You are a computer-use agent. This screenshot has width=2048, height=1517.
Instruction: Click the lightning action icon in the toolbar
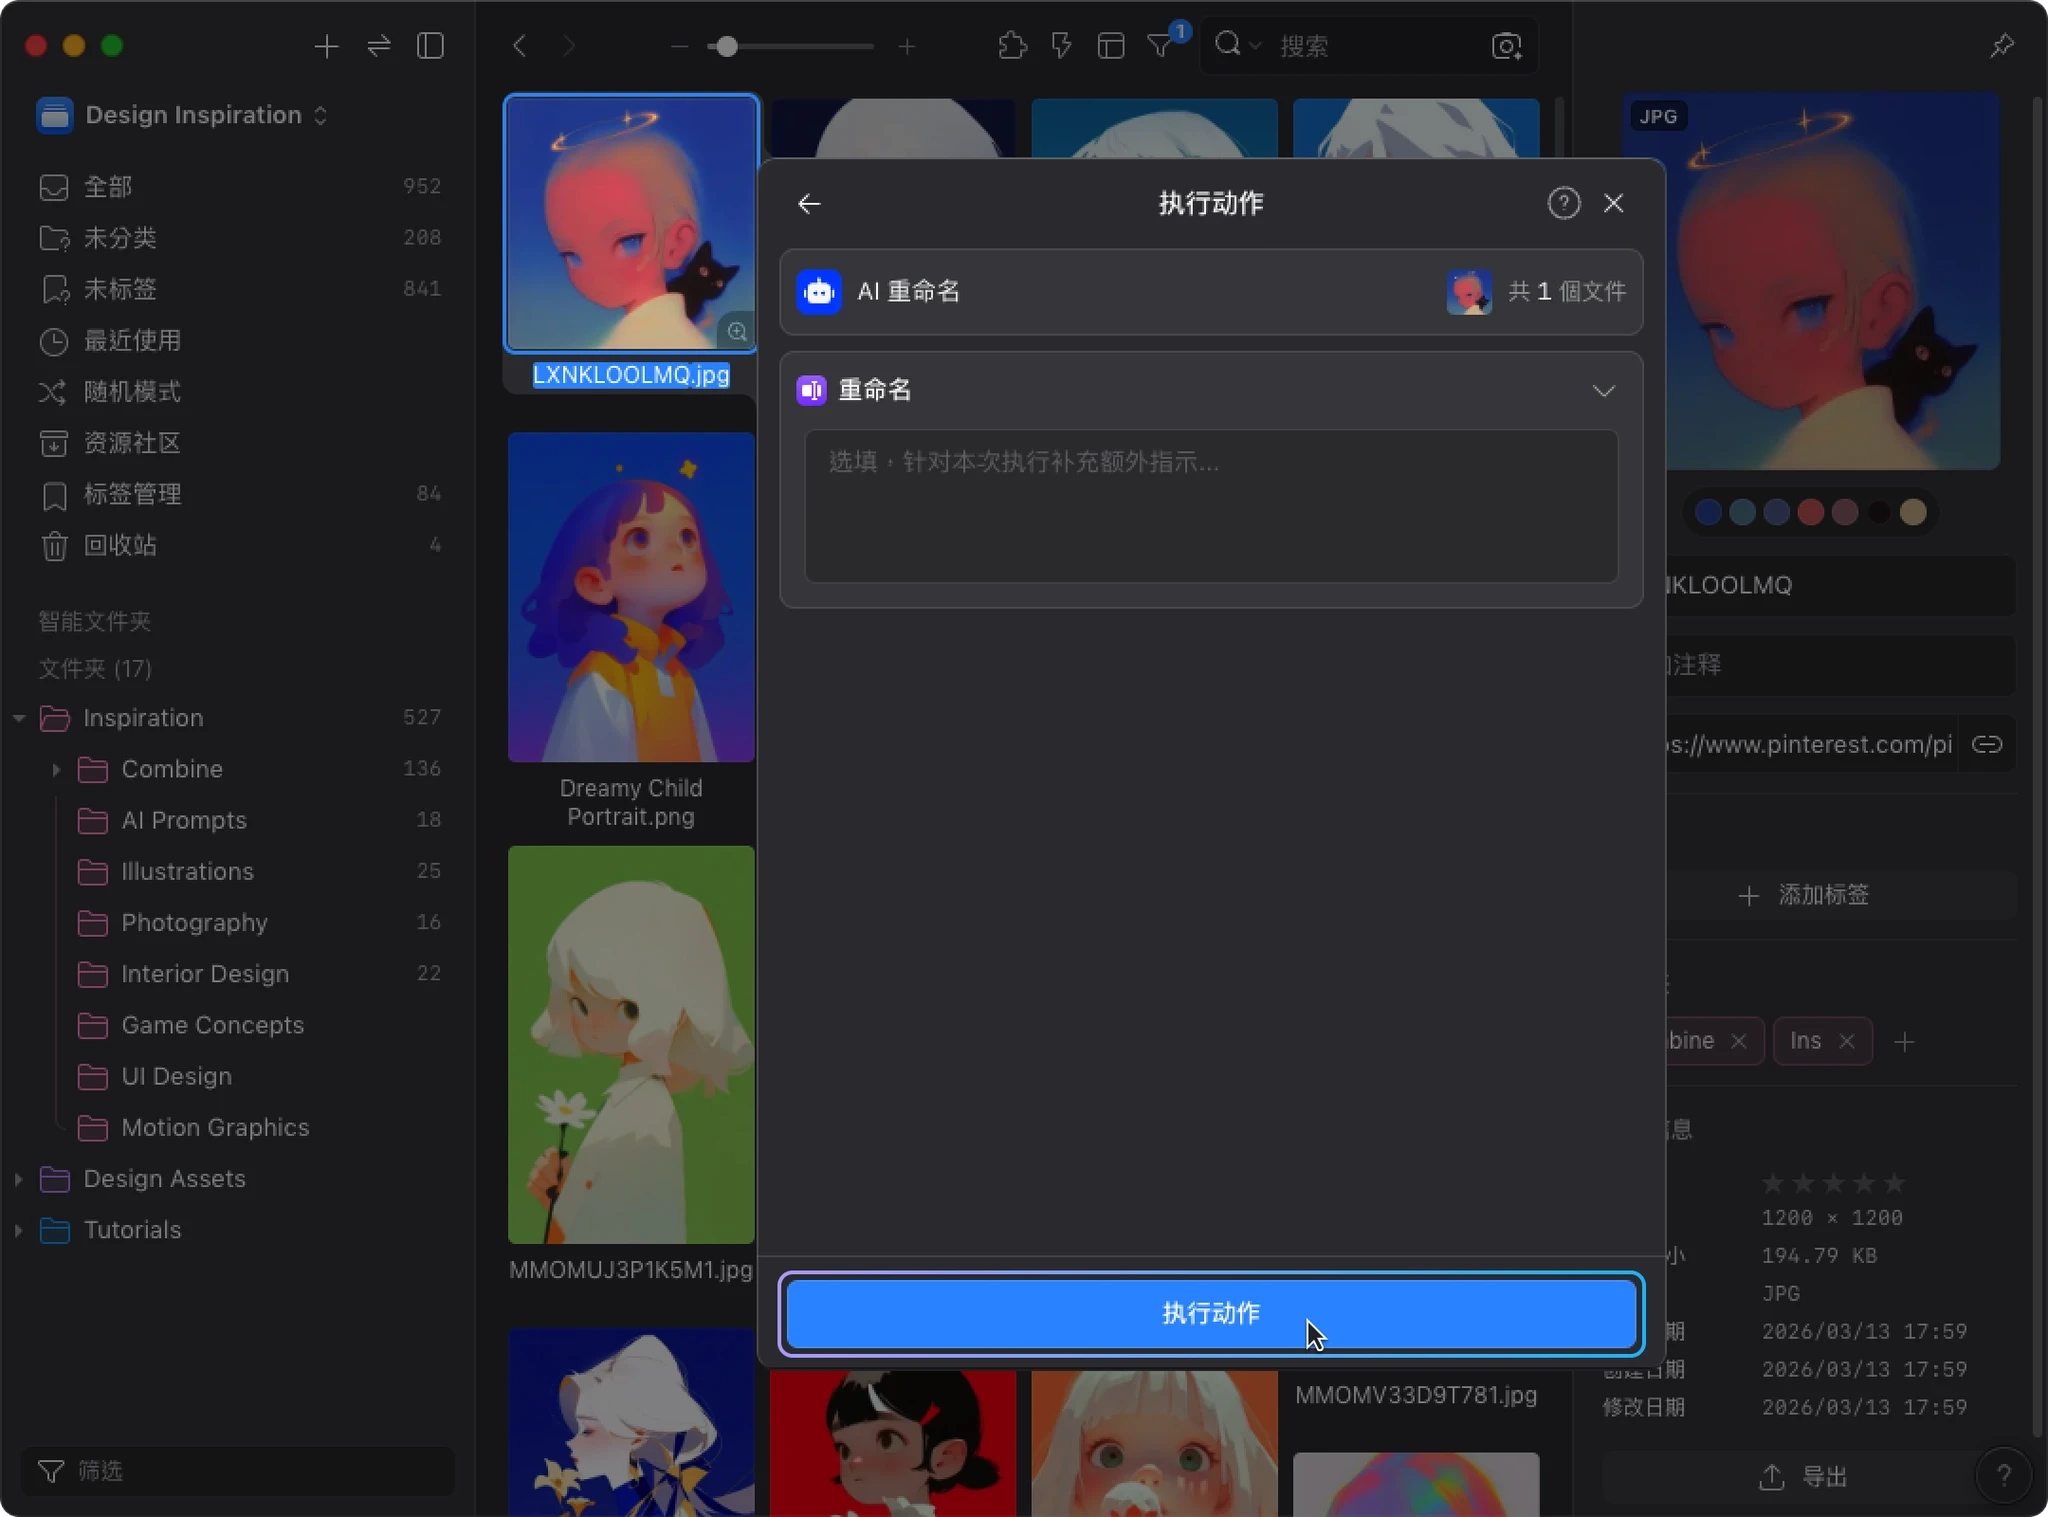(x=1061, y=46)
